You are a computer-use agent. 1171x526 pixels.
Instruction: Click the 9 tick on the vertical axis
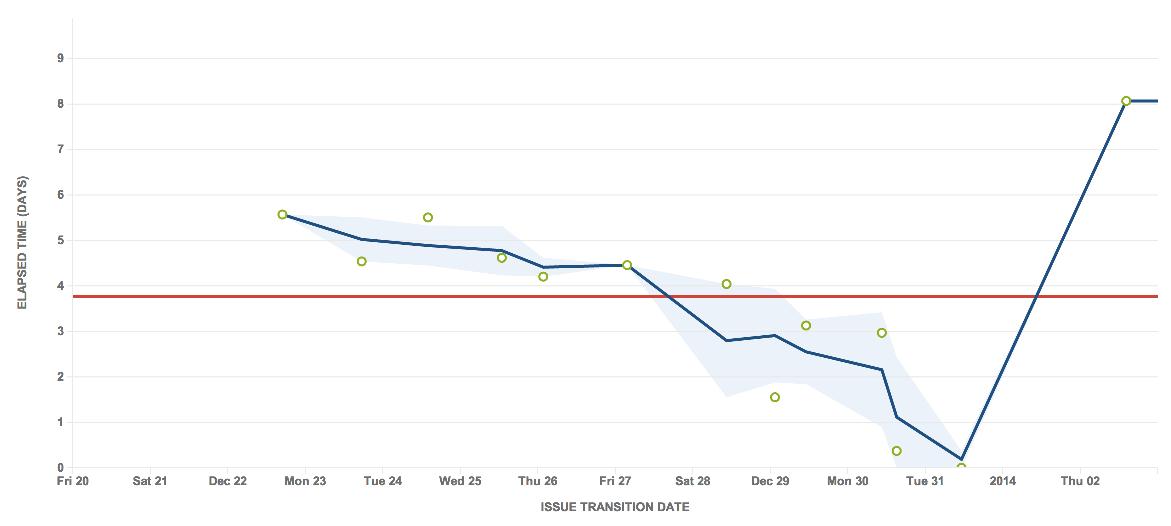click(61, 58)
